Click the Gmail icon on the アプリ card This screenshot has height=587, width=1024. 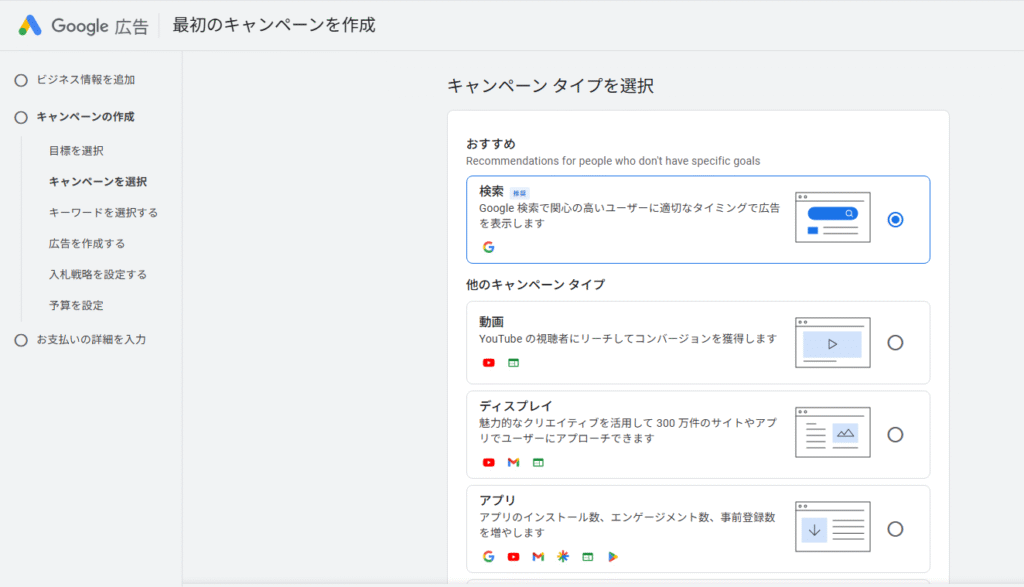pos(537,556)
